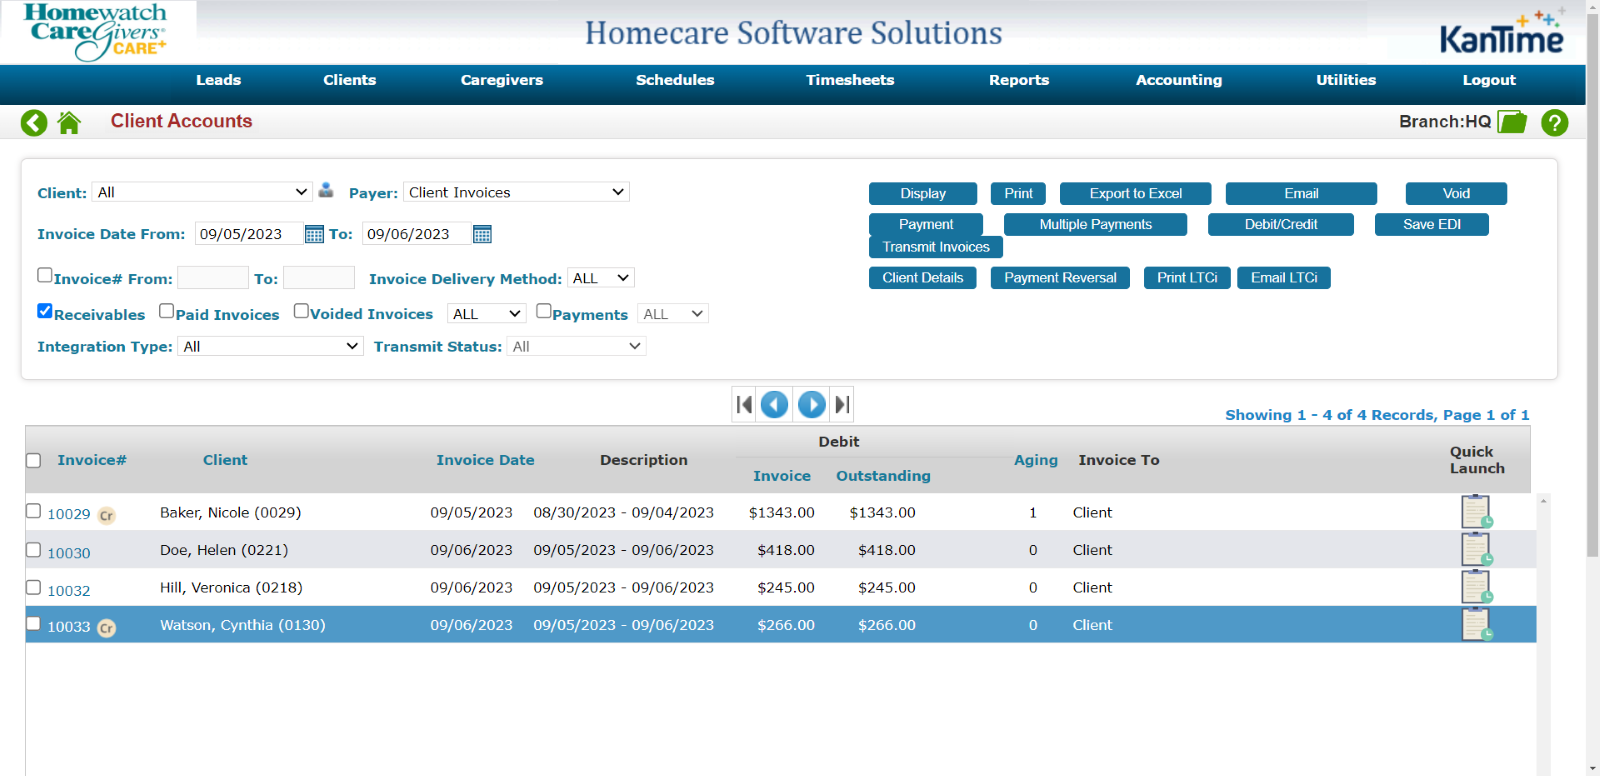Screen dimensions: 1600x776
Task: Click the Invoice Date From field
Action: pos(249,234)
